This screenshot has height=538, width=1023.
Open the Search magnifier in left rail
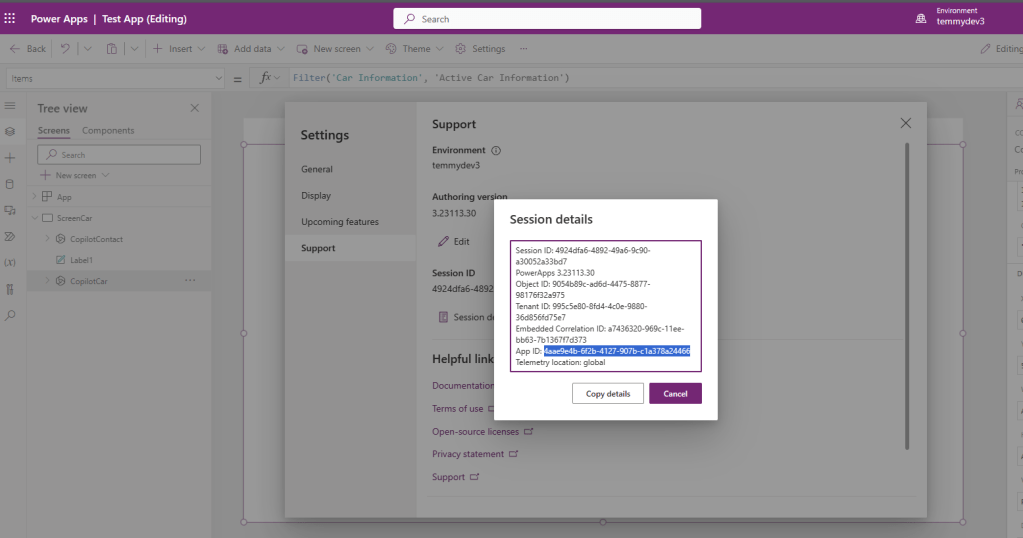point(10,316)
